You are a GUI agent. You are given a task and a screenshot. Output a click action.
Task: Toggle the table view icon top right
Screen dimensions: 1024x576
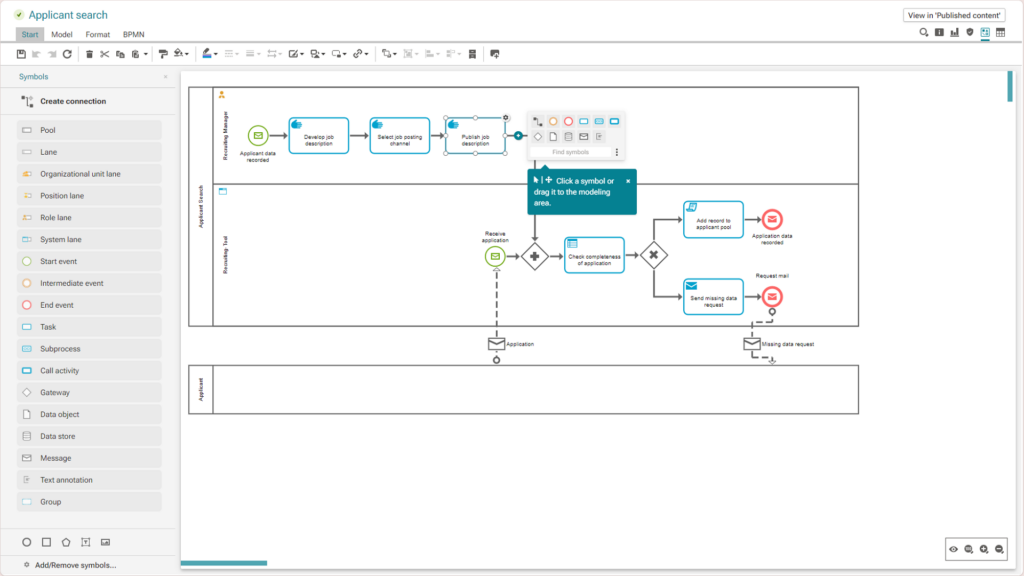pos(1001,32)
